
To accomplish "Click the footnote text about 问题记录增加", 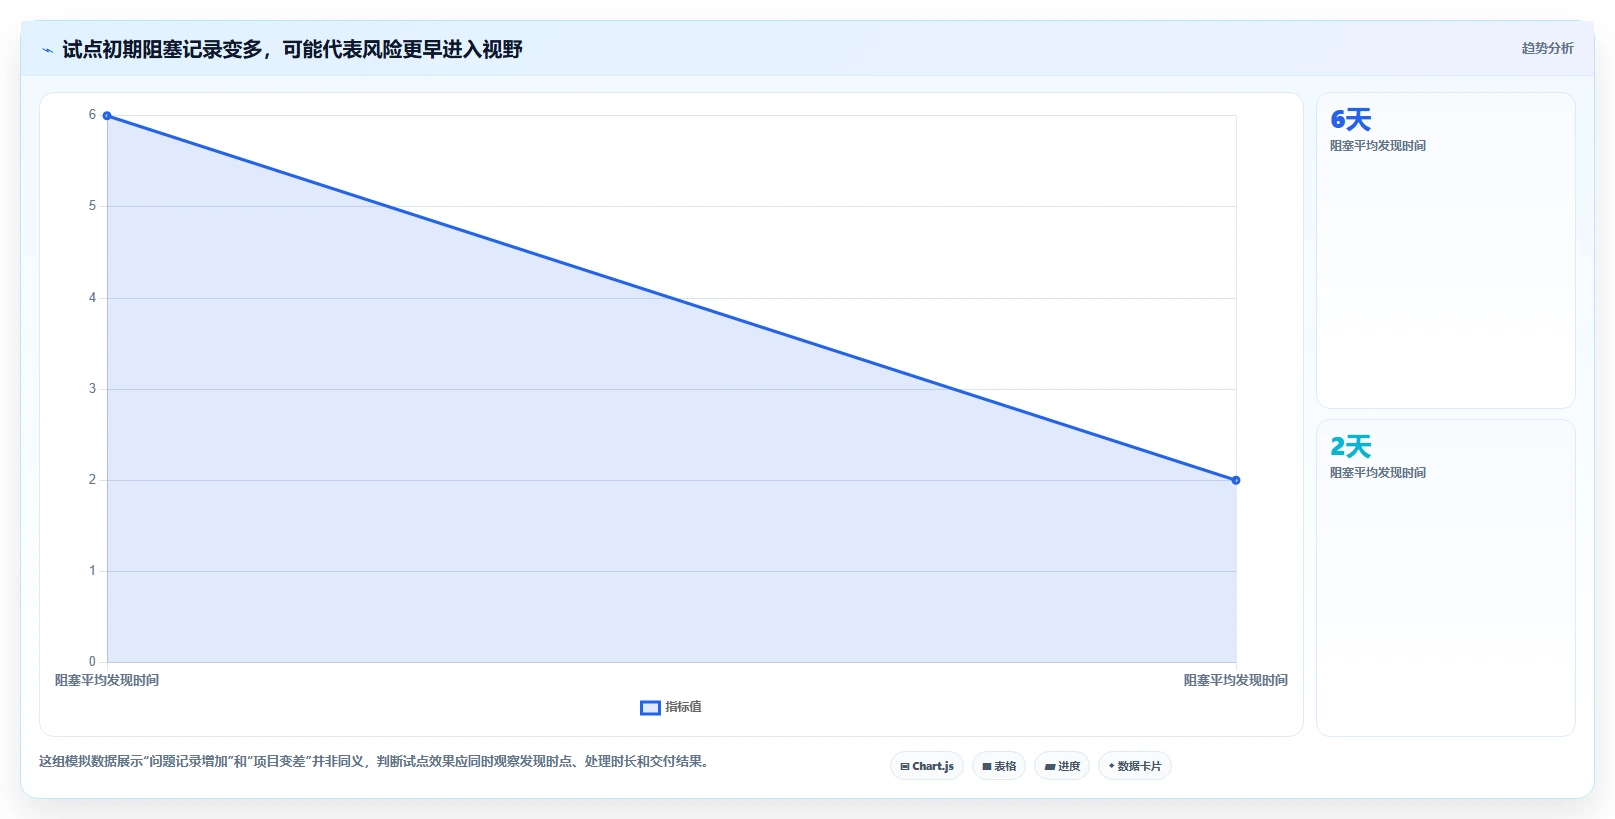I will [375, 762].
